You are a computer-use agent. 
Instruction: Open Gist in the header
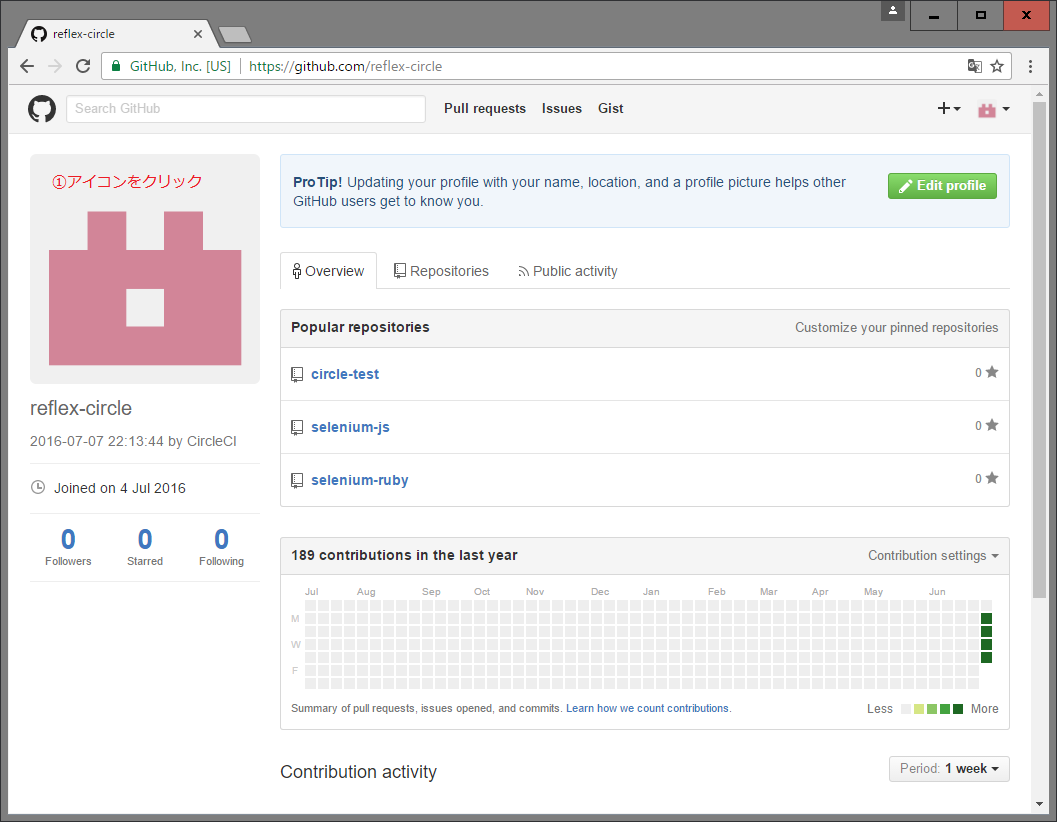pyautogui.click(x=611, y=109)
